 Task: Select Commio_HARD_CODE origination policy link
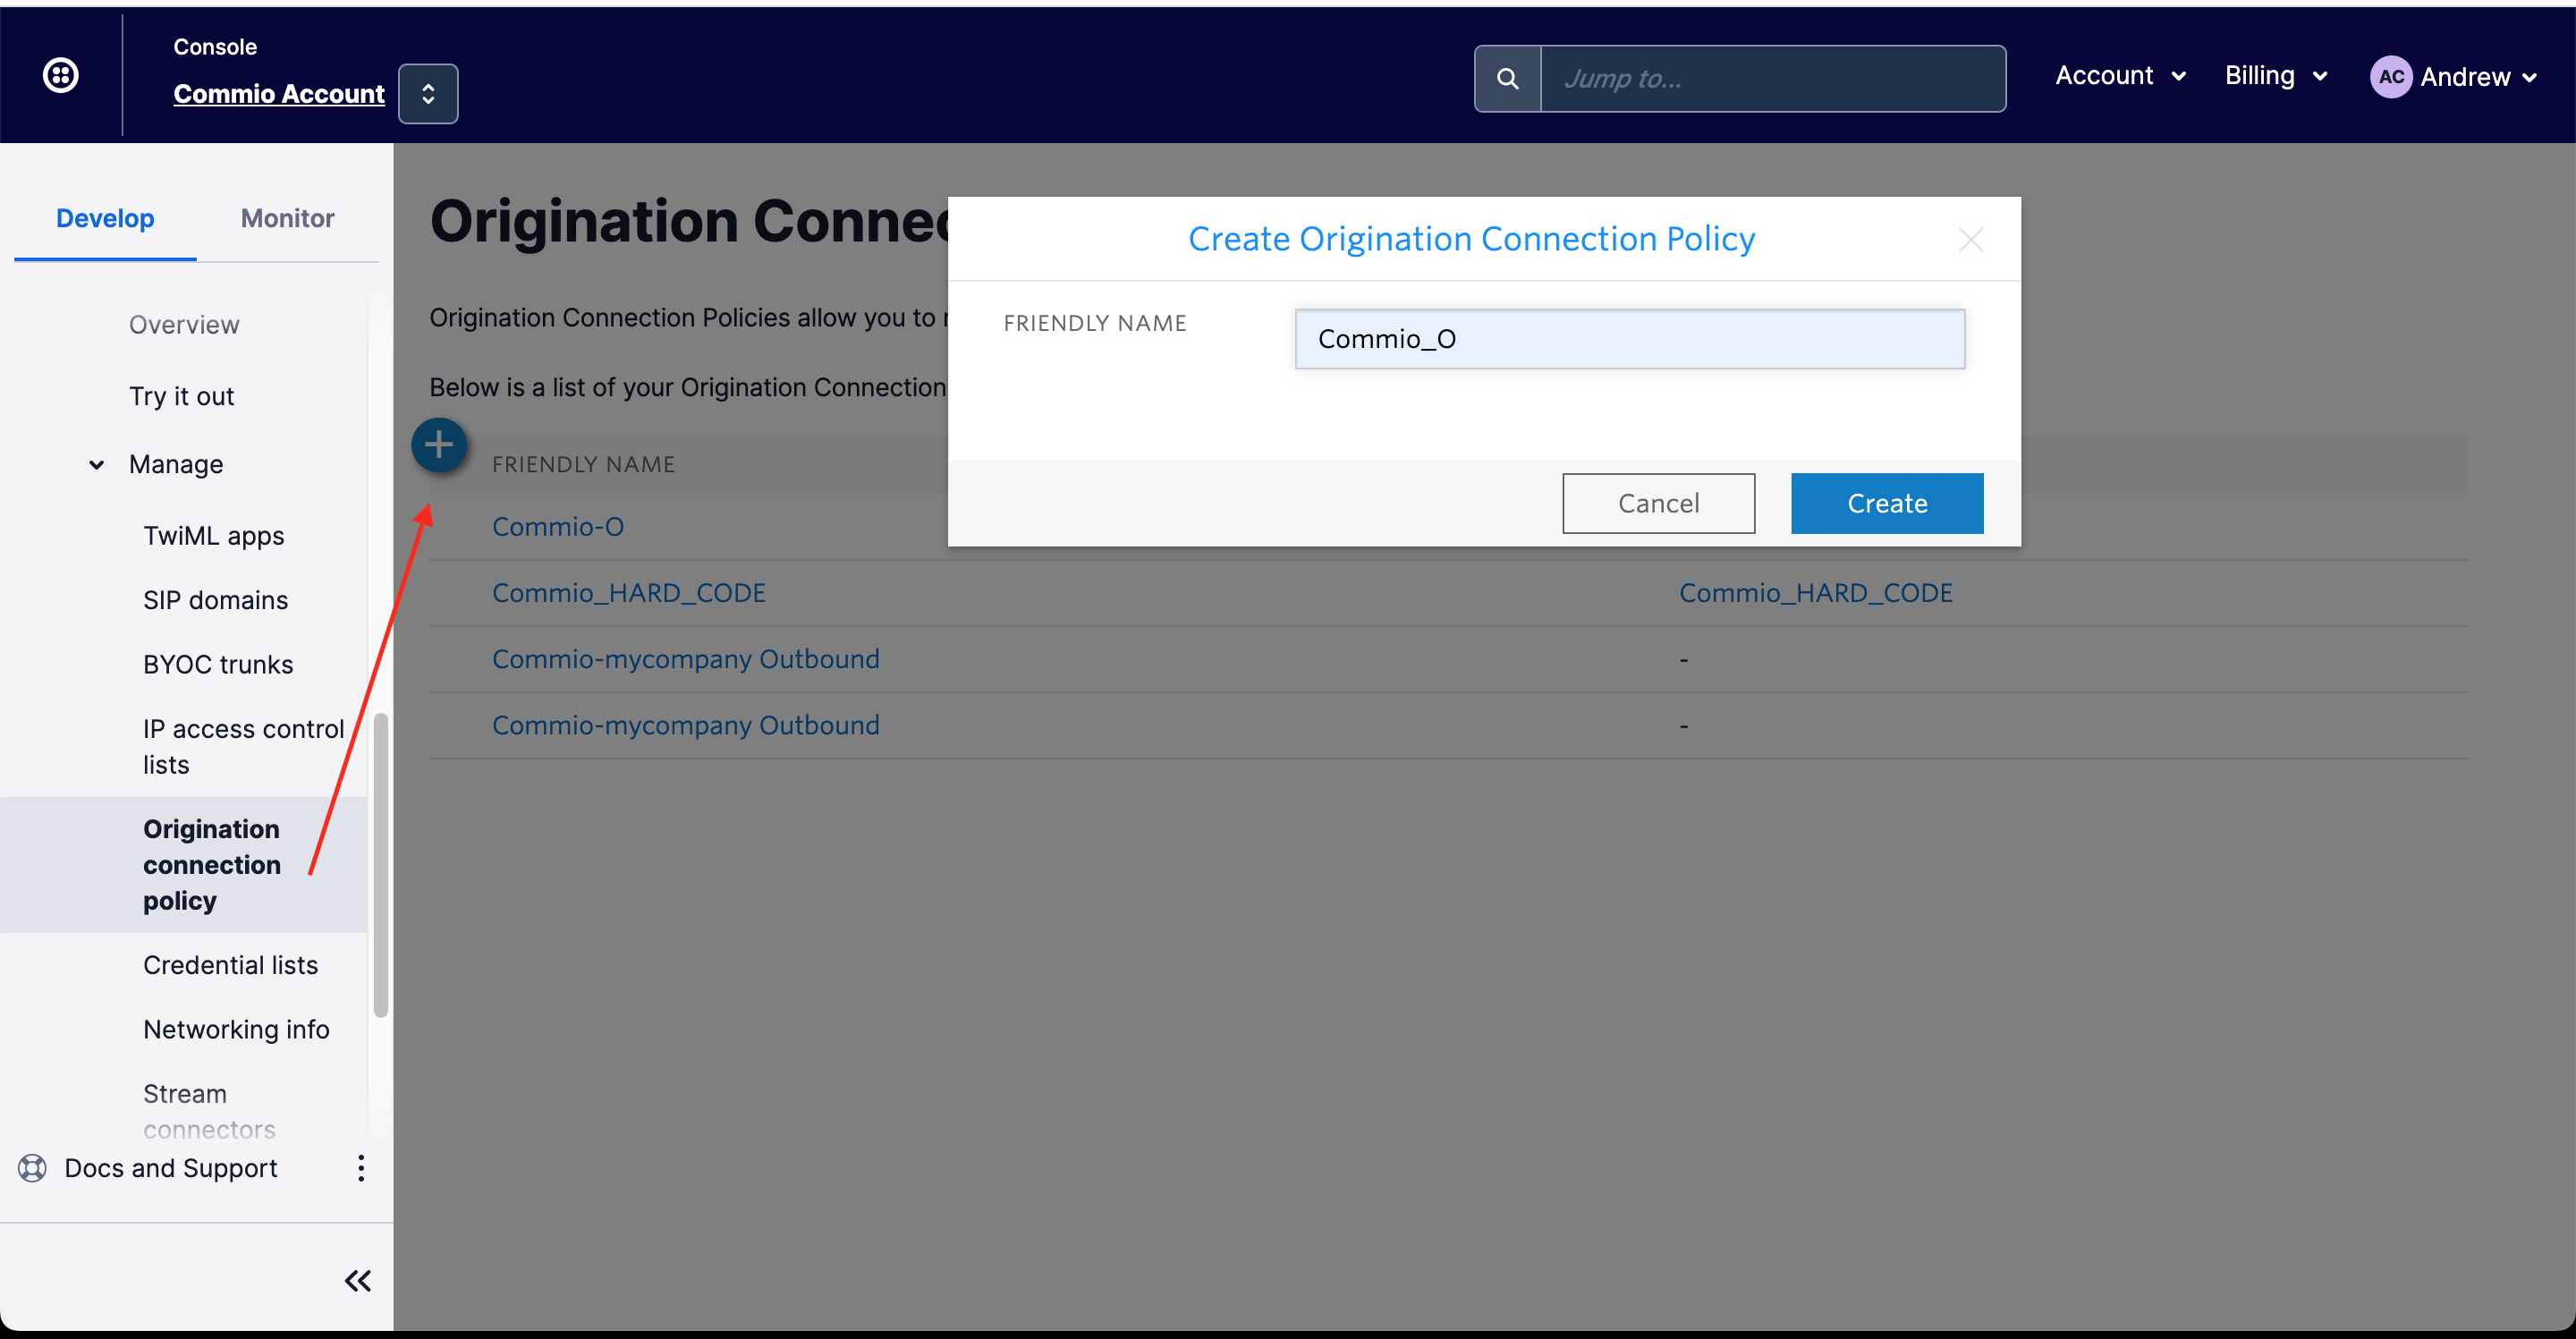tap(629, 593)
